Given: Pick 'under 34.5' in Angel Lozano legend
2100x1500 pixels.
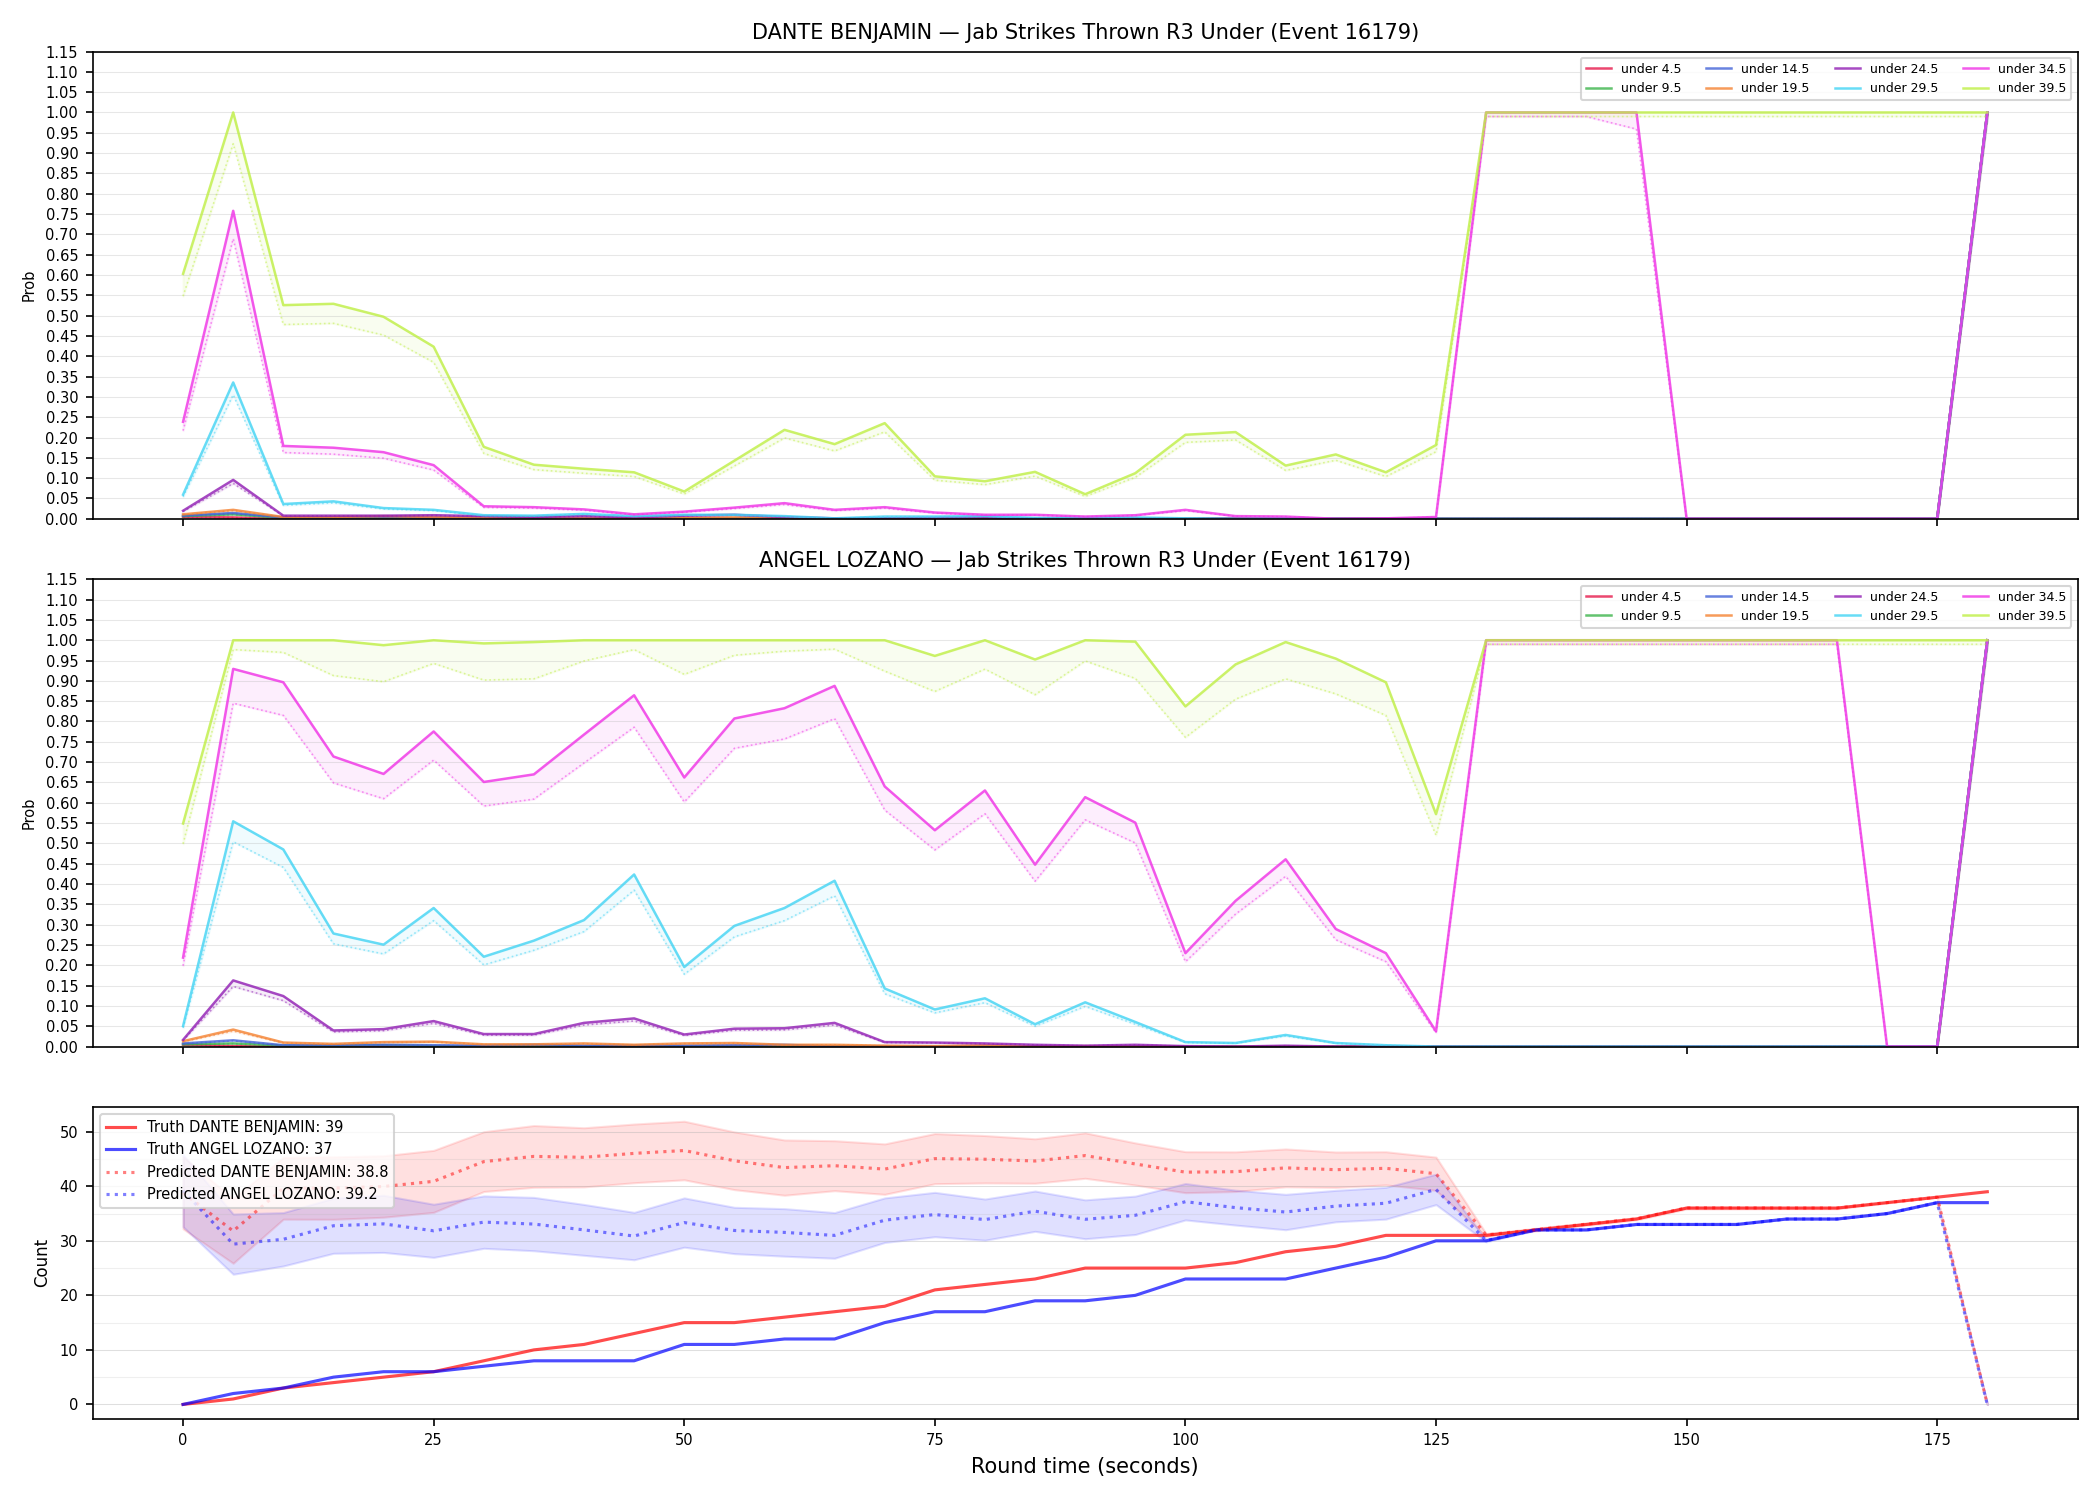Looking at the screenshot, I should 2032,597.
